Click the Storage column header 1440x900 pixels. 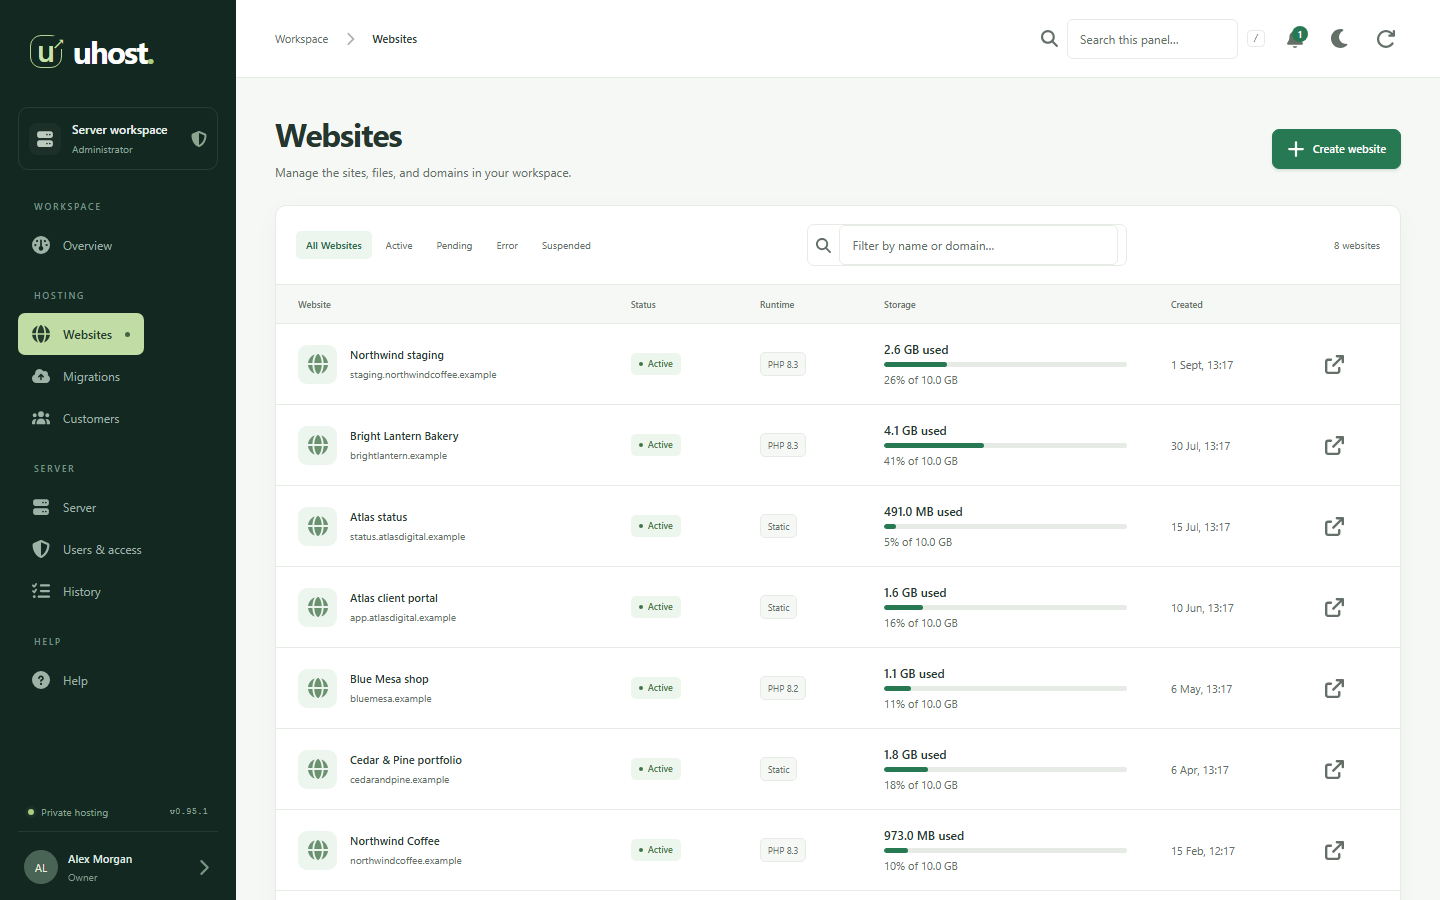coord(899,305)
